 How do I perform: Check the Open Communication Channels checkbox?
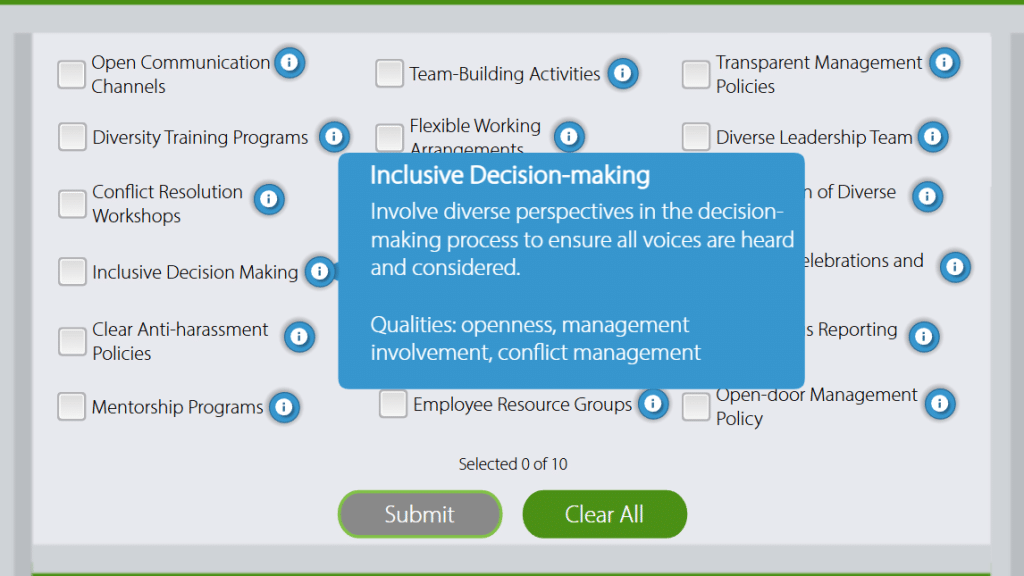(71, 74)
